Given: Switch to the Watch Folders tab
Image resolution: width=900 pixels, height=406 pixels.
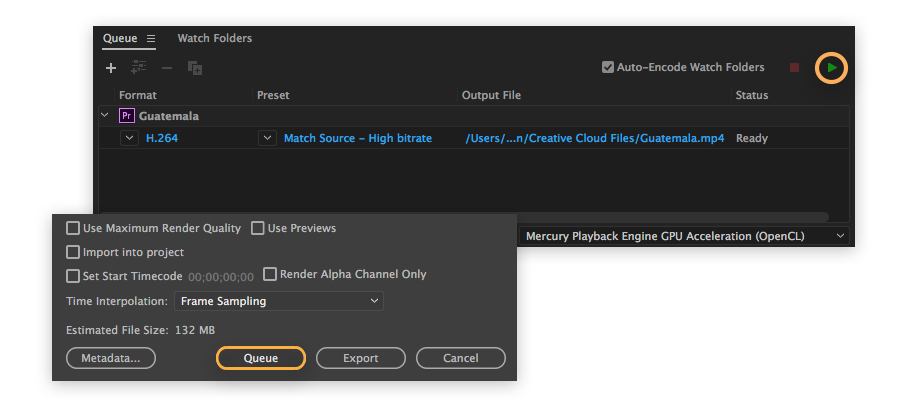Looking at the screenshot, I should pos(215,39).
